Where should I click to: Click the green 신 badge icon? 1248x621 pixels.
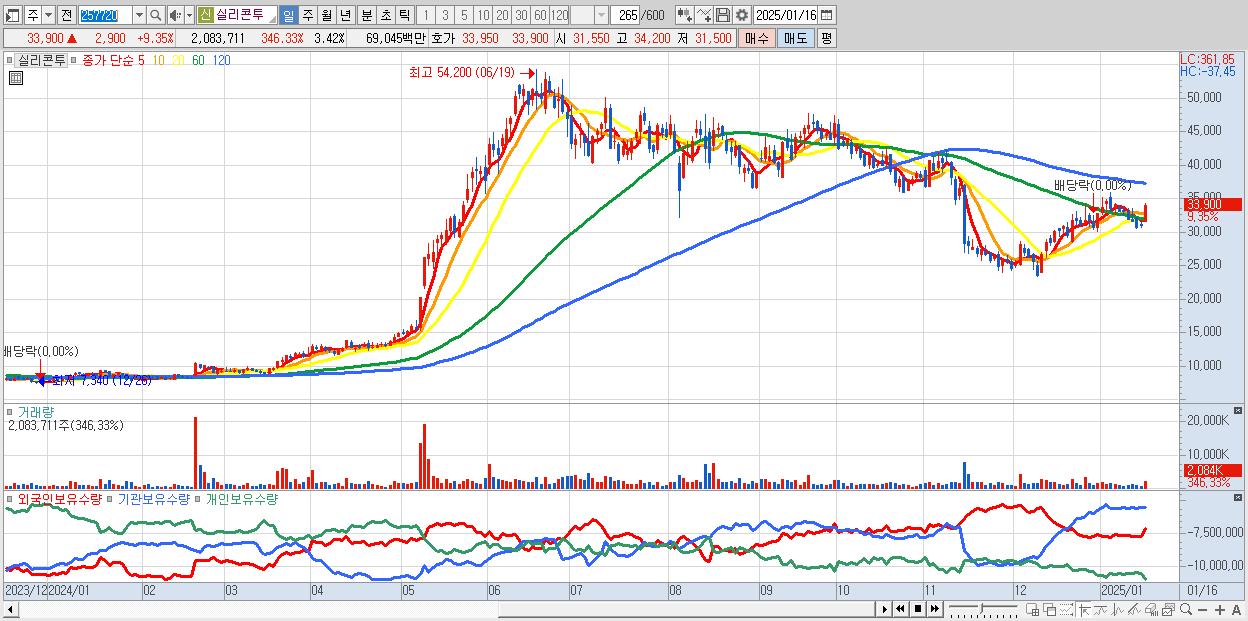(205, 15)
